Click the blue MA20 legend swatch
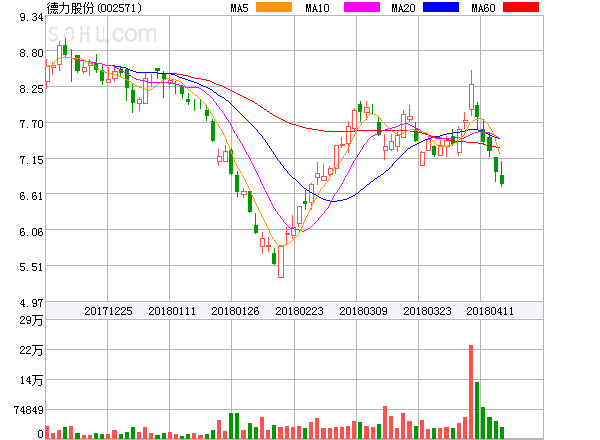Screen dimensions: 600x440 441,7
